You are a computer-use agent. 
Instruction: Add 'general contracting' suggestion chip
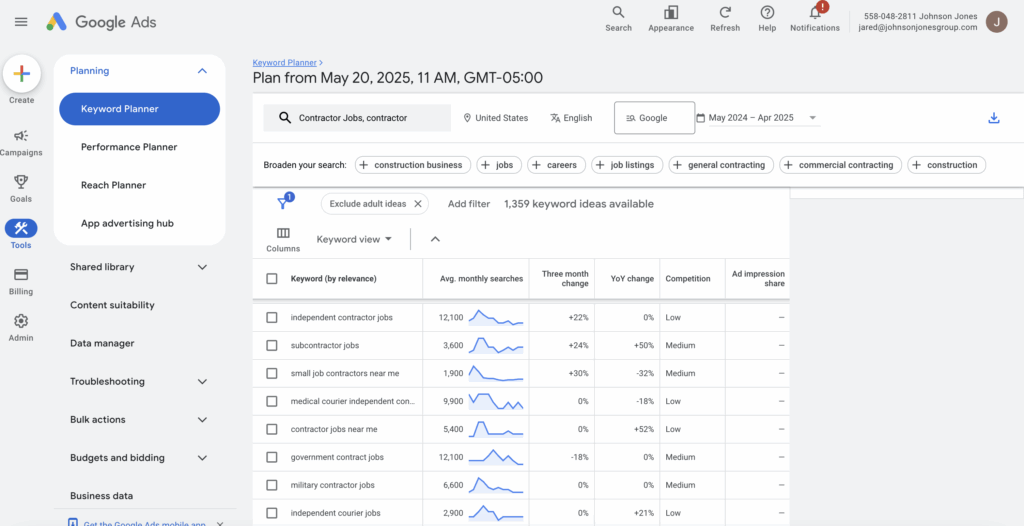(721, 165)
